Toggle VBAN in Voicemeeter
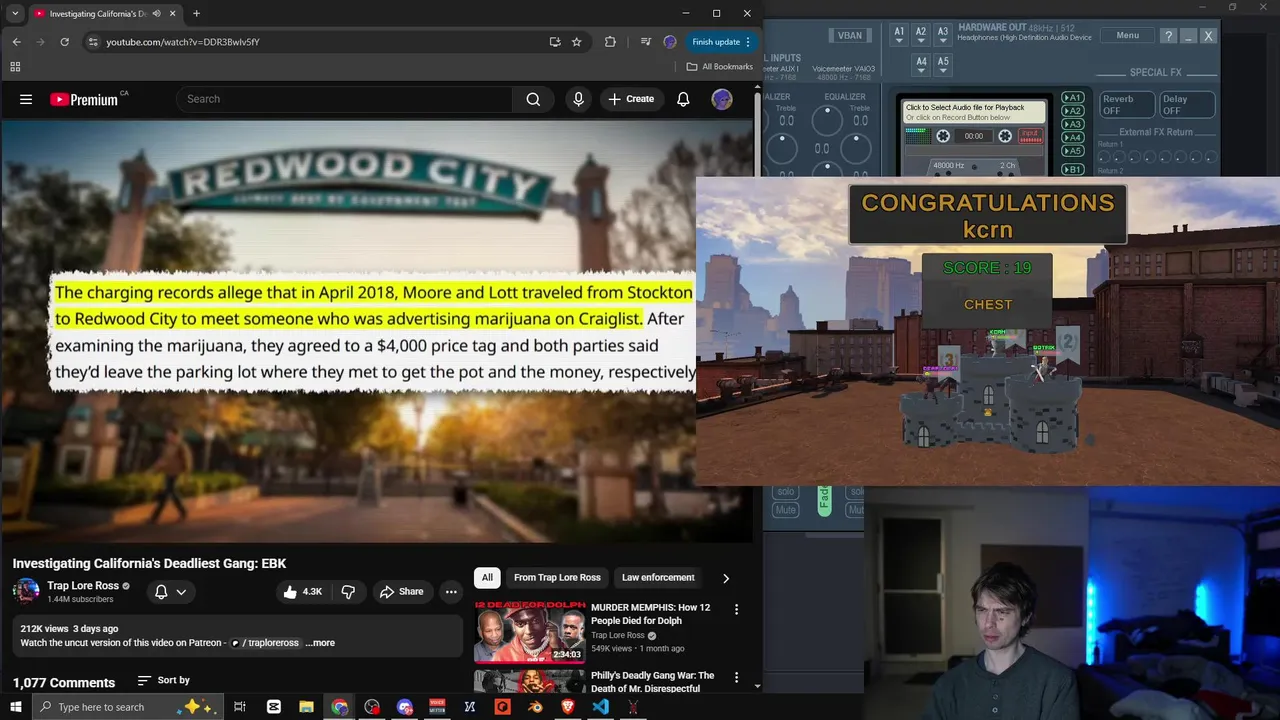The width and height of the screenshot is (1280, 720). [850, 36]
